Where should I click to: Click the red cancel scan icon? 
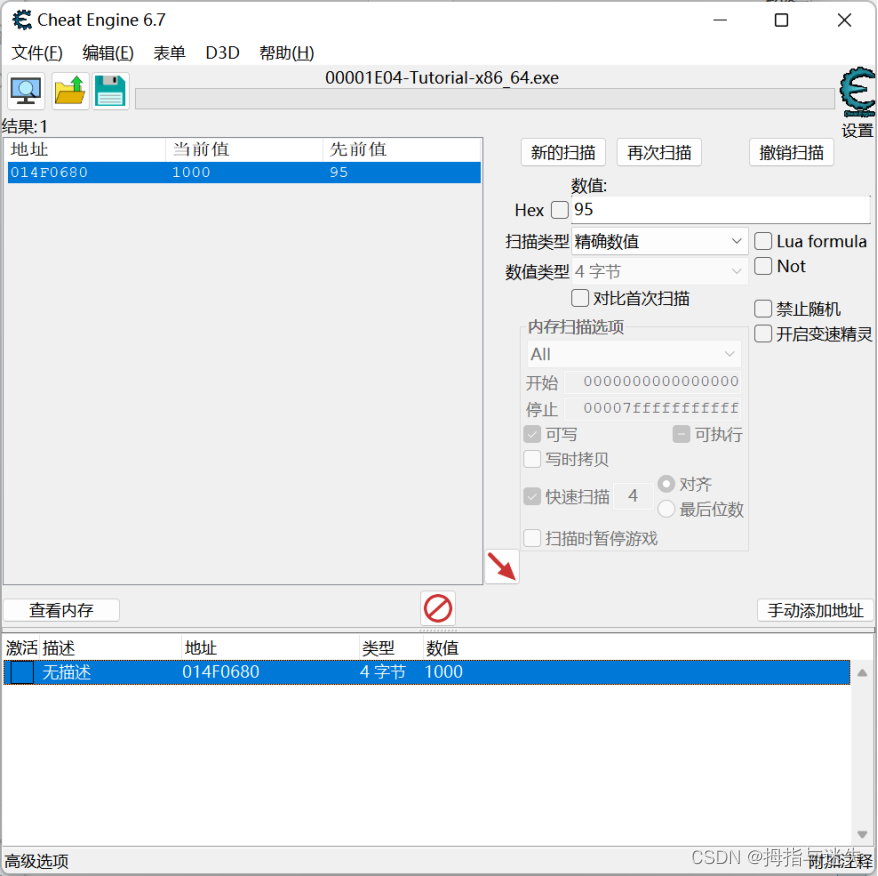click(436, 608)
